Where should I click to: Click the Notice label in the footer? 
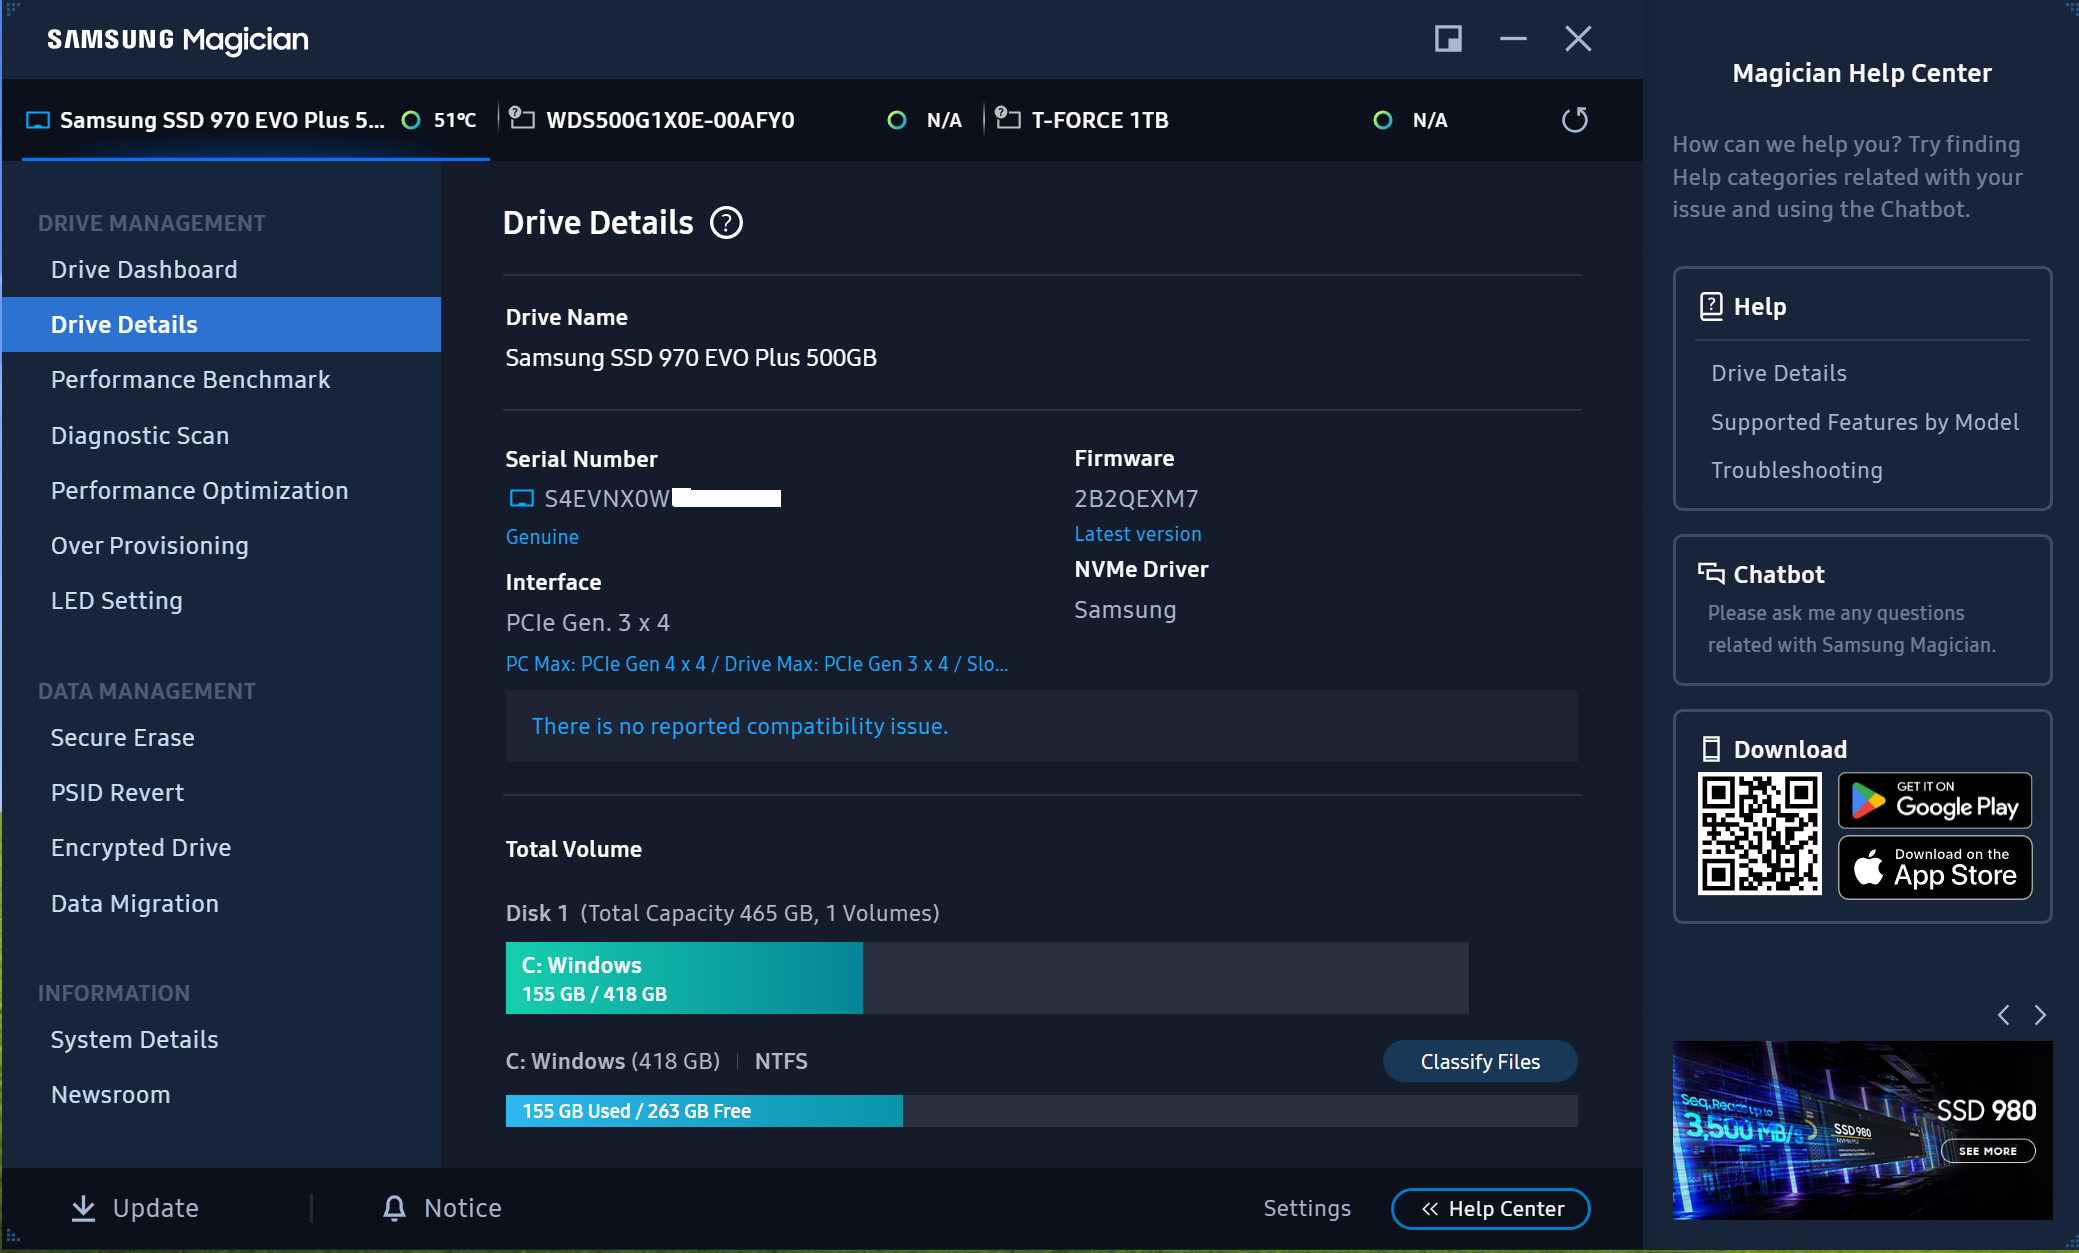tap(463, 1208)
